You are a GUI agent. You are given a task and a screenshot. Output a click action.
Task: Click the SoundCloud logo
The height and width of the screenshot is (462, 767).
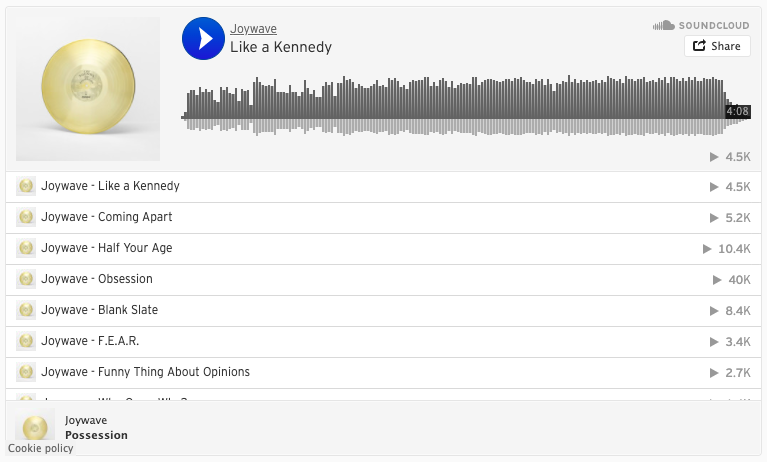coord(701,24)
